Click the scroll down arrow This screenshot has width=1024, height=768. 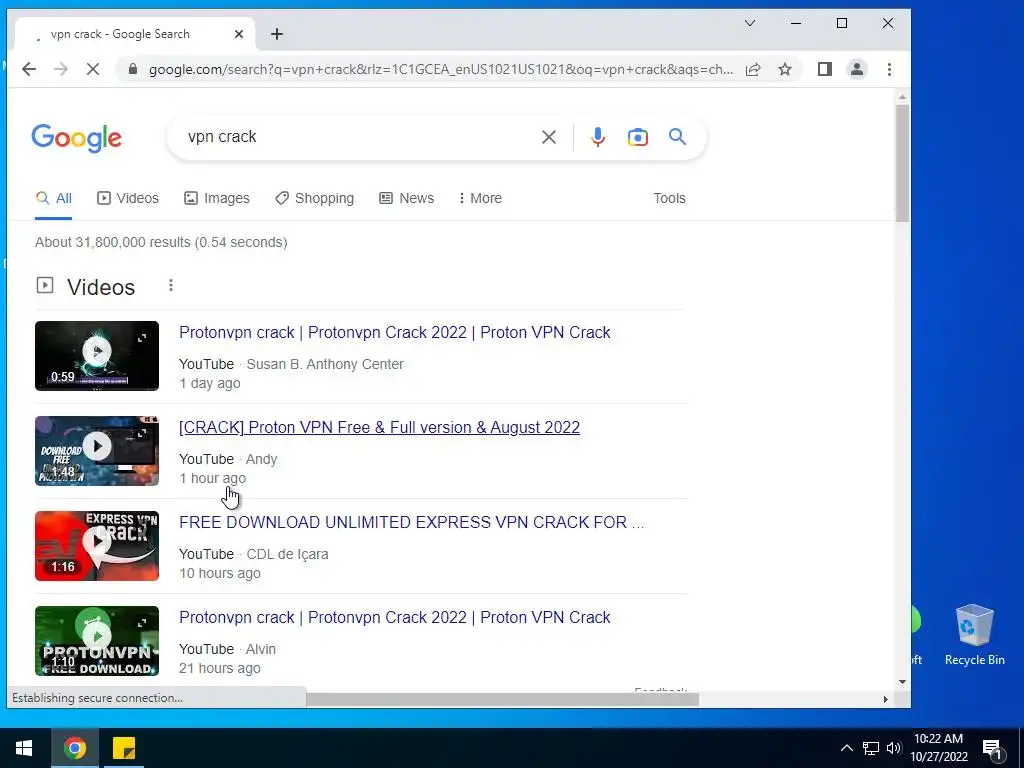coord(902,682)
